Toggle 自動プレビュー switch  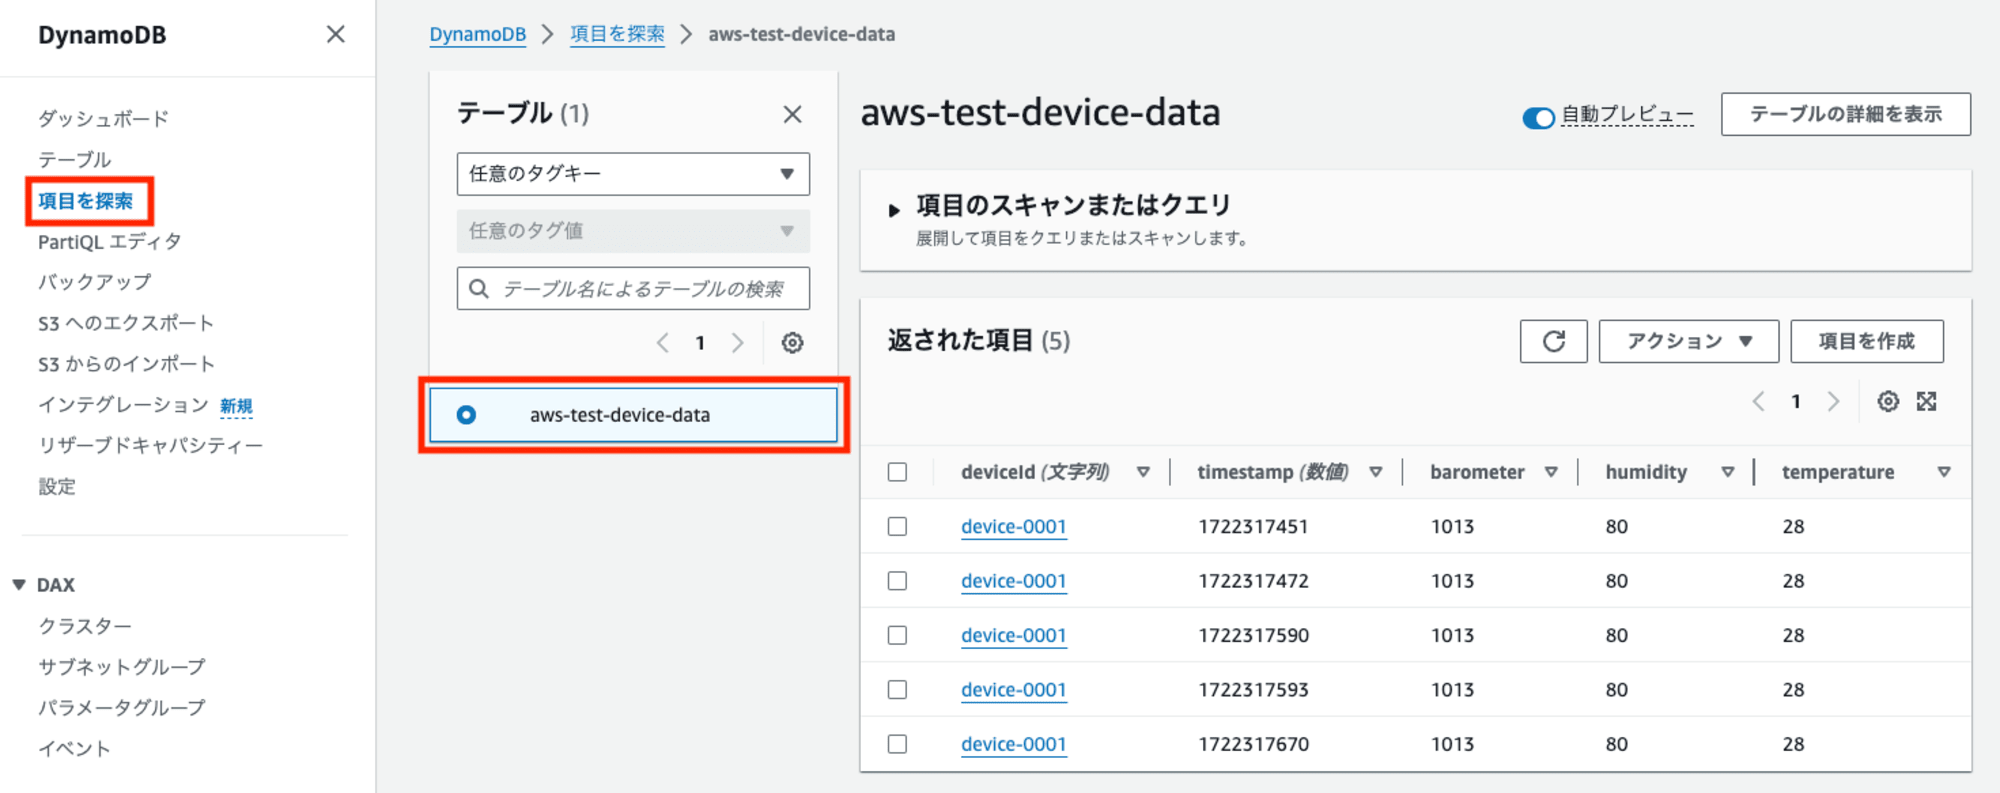coord(1538,118)
